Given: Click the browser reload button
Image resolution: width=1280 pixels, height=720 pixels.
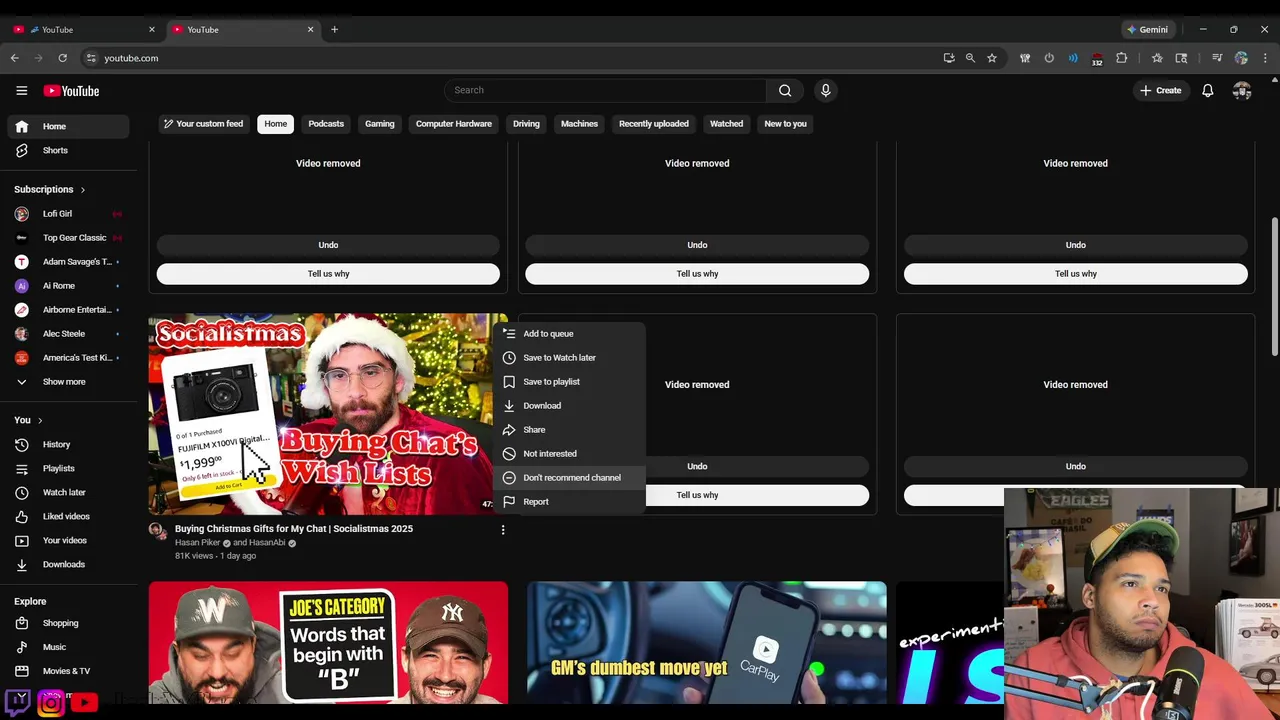Looking at the screenshot, I should pyautogui.click(x=62, y=58).
